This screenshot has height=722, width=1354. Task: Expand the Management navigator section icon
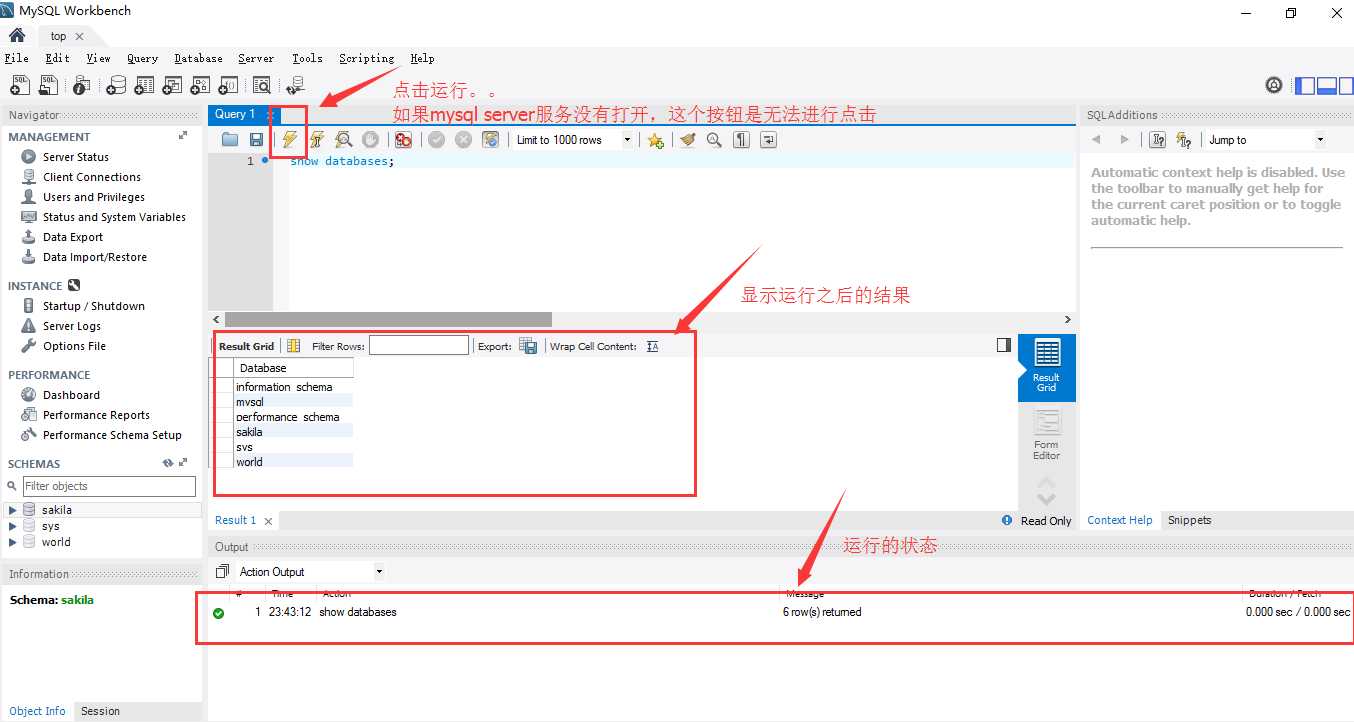click(183, 136)
